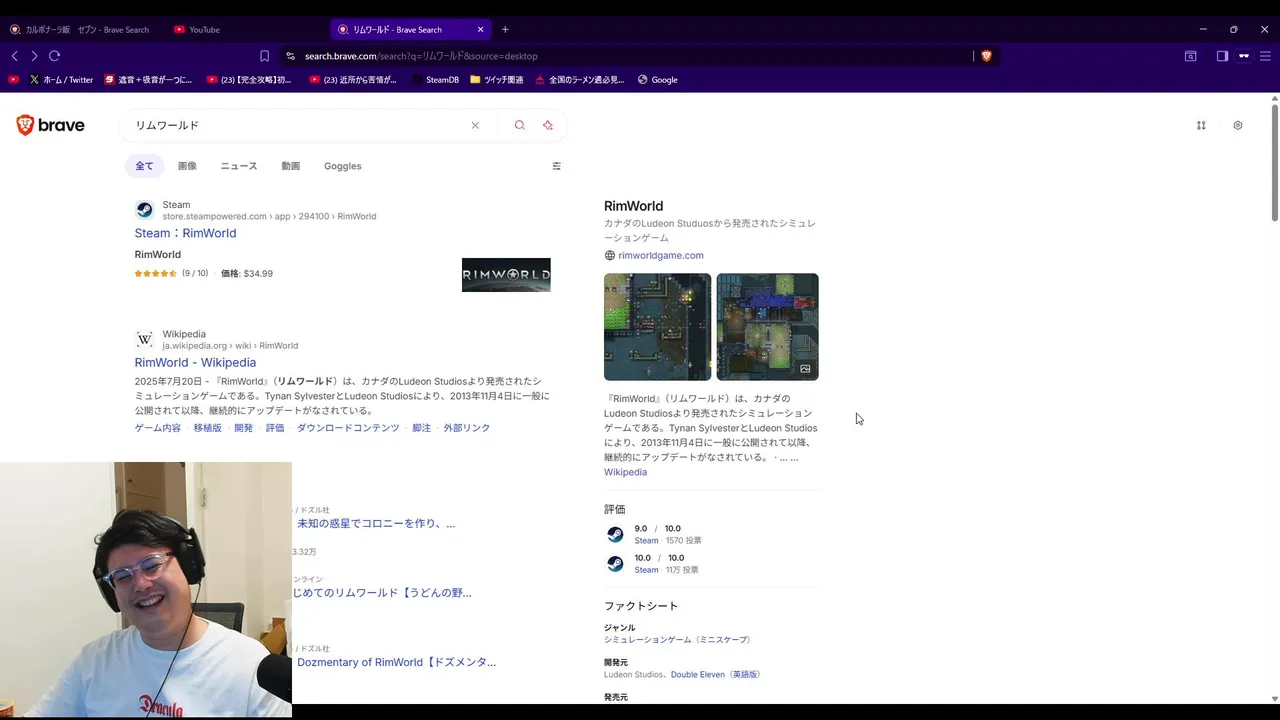
Task: Toggle the browser sidebar panel icon
Action: pos(1222,56)
